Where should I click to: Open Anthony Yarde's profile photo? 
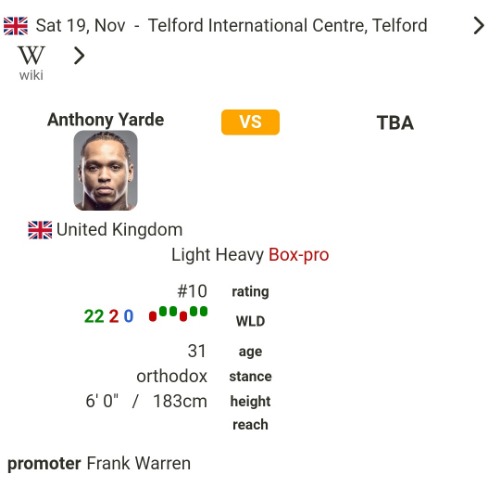[x=105, y=170]
